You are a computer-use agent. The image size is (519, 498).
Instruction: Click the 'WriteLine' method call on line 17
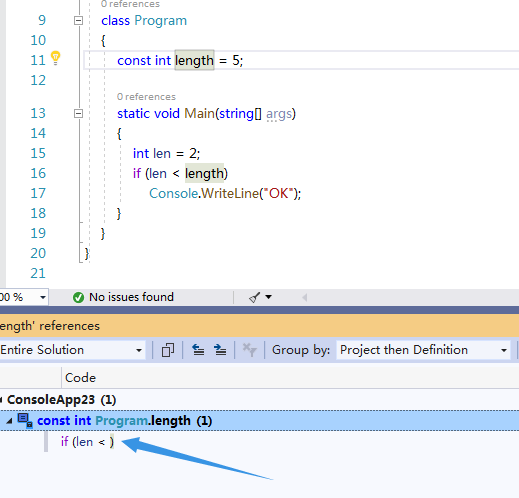click(x=230, y=193)
